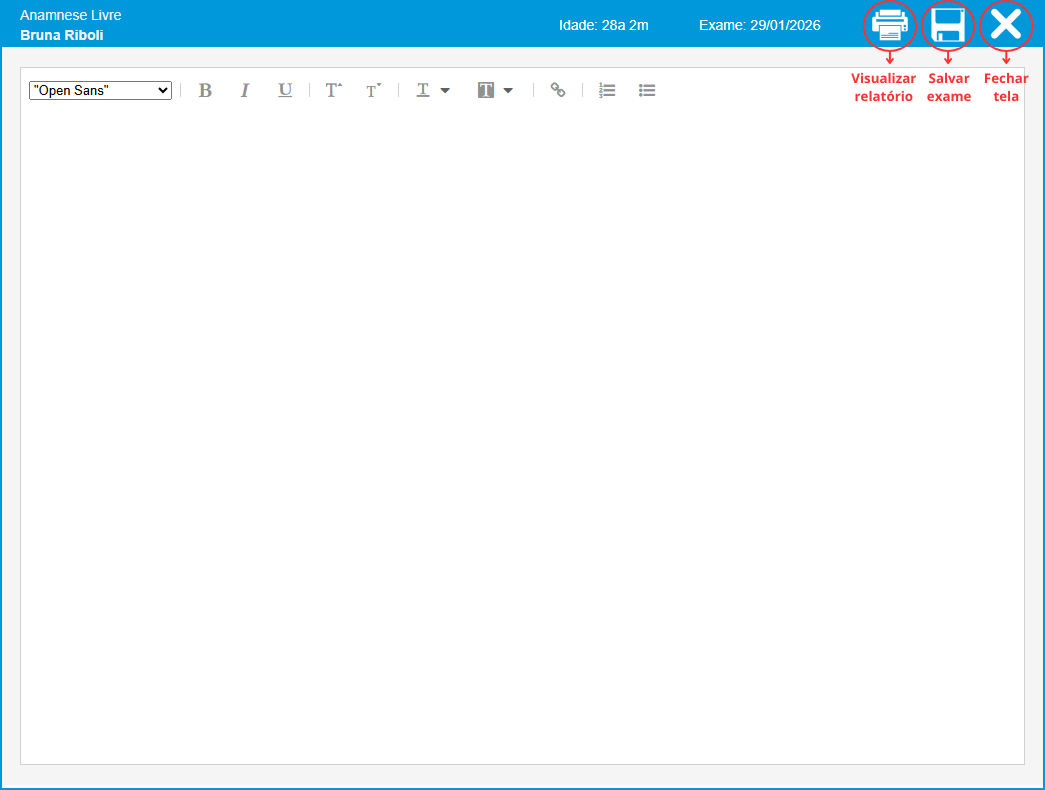Close the screen using the X icon
This screenshot has width=1045, height=790.
(x=1005, y=25)
